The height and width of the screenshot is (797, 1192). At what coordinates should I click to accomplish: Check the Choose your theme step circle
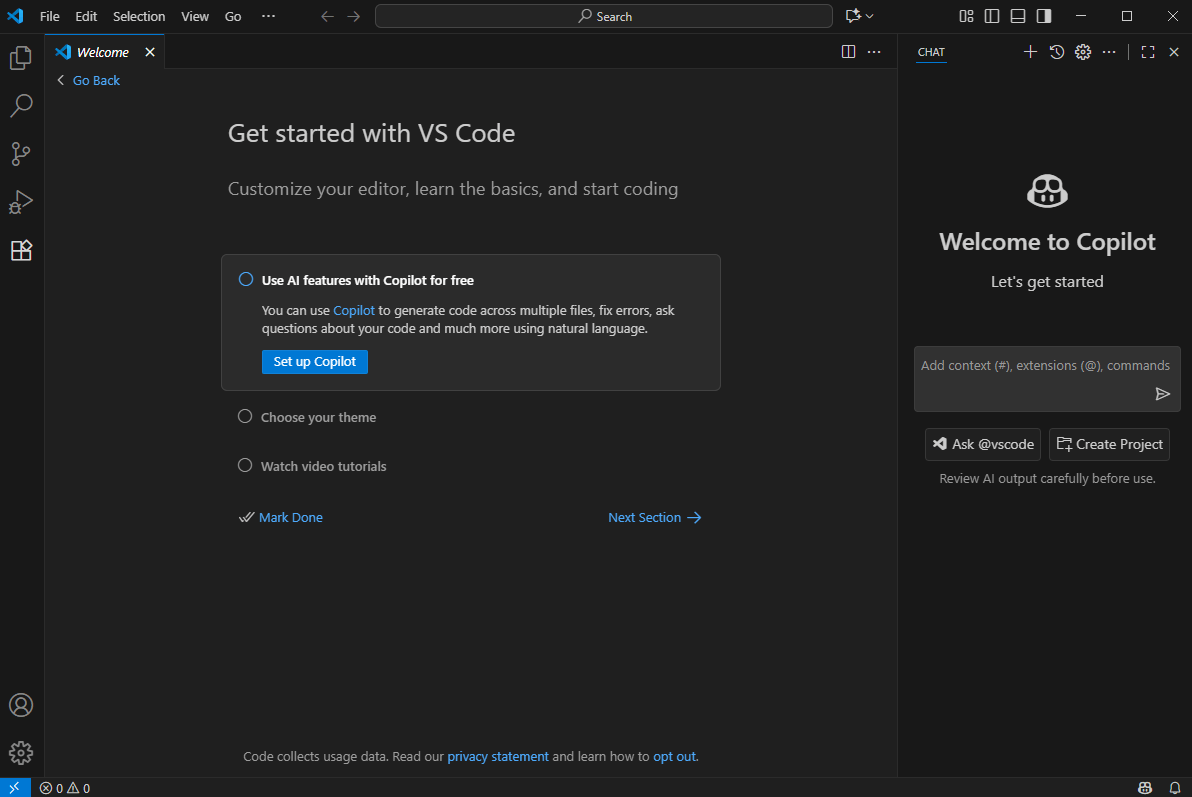pyautogui.click(x=245, y=416)
